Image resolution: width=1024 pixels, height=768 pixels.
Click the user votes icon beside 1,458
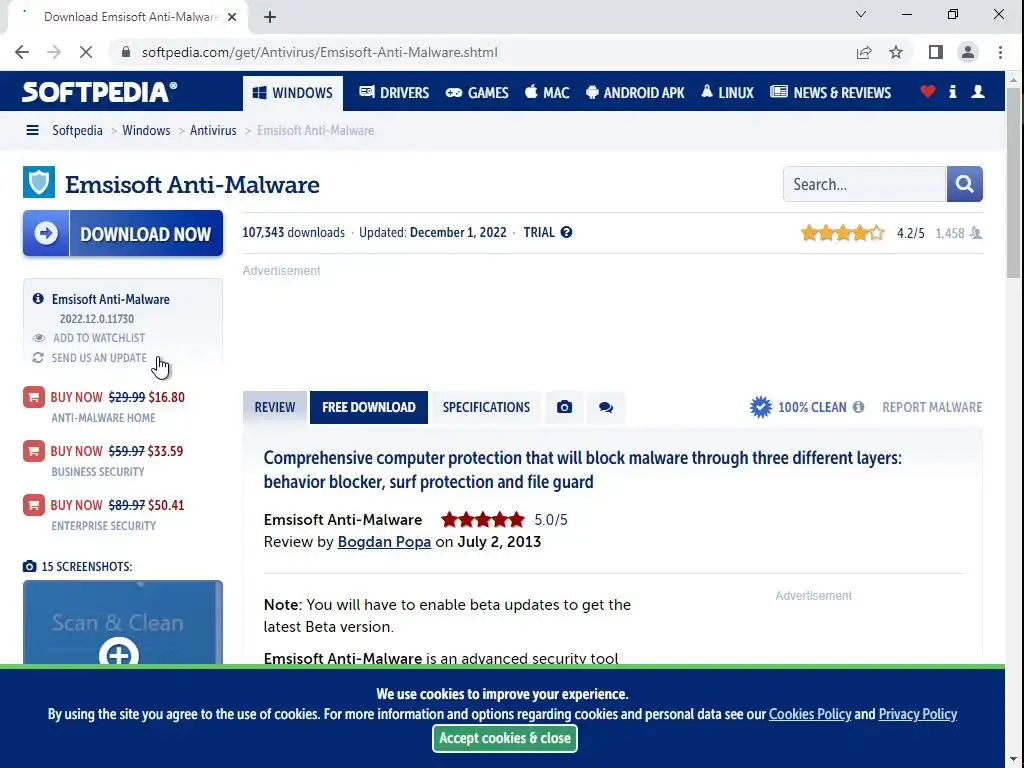(976, 233)
